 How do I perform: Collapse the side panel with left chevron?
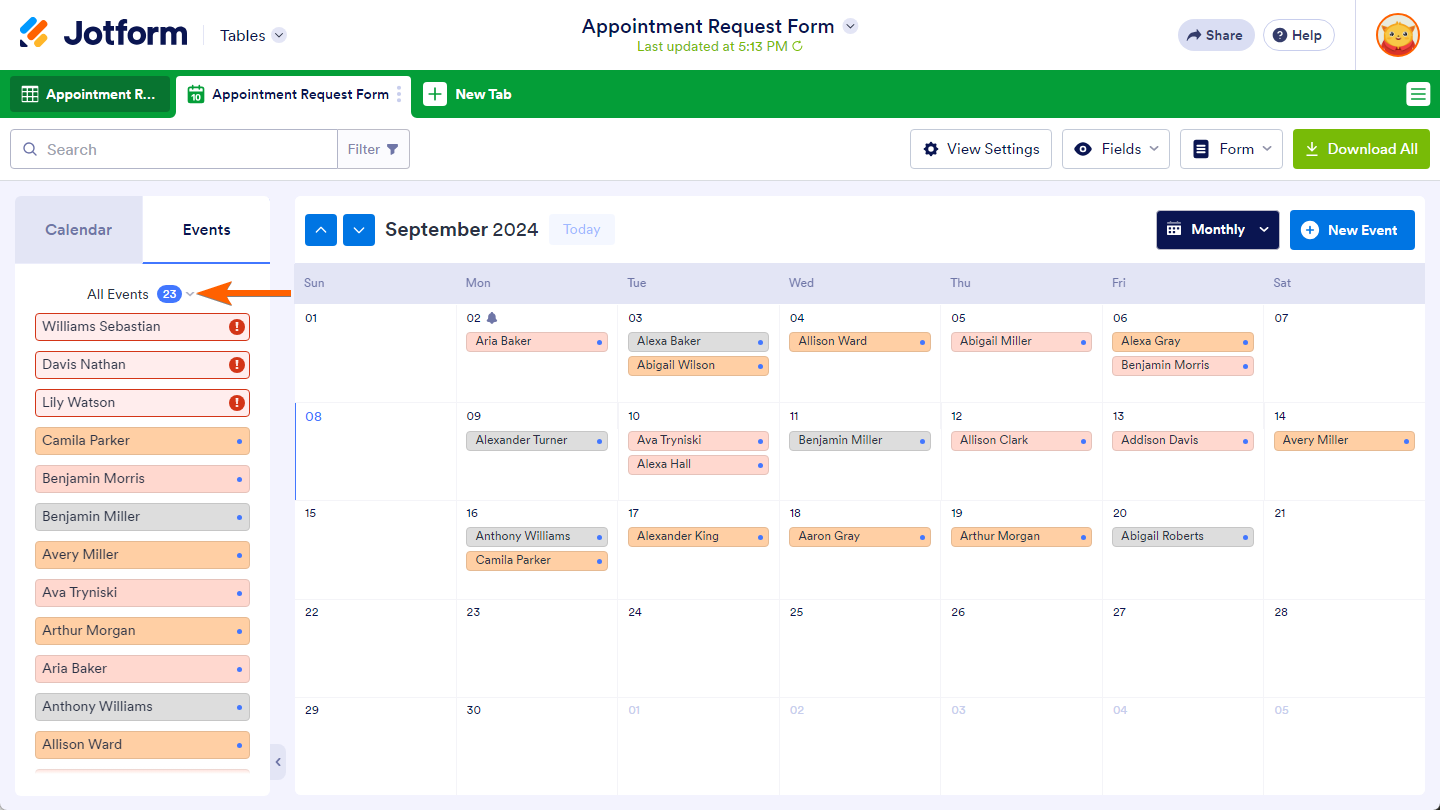(x=278, y=762)
